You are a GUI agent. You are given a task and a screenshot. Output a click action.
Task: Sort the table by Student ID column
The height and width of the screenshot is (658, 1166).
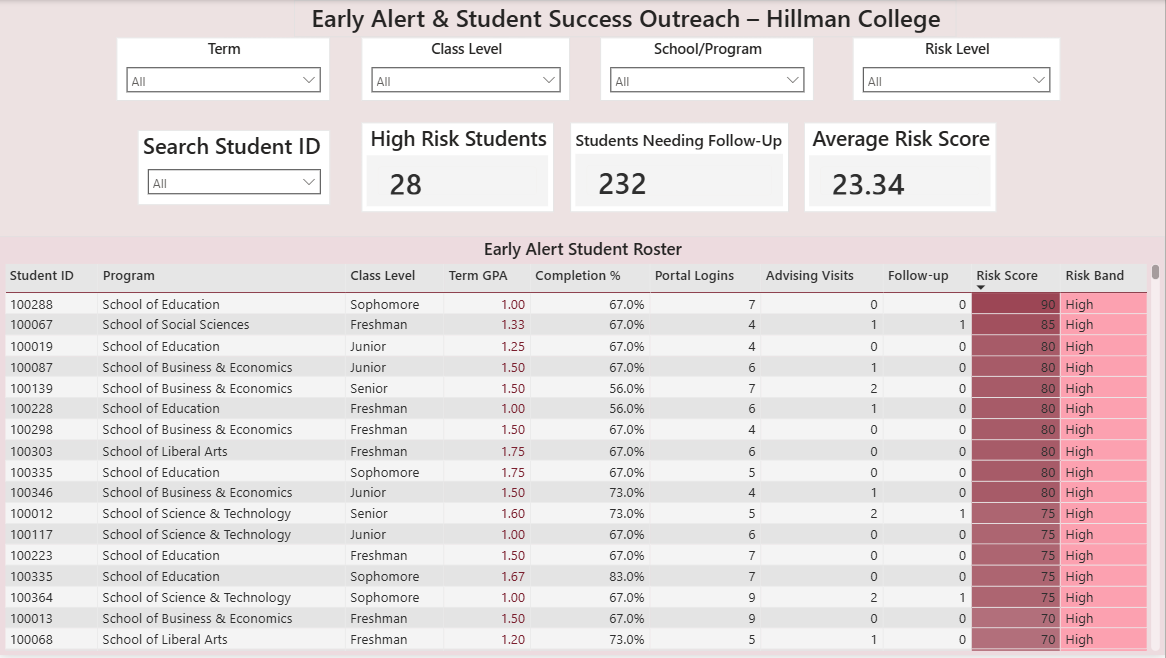[x=43, y=275]
